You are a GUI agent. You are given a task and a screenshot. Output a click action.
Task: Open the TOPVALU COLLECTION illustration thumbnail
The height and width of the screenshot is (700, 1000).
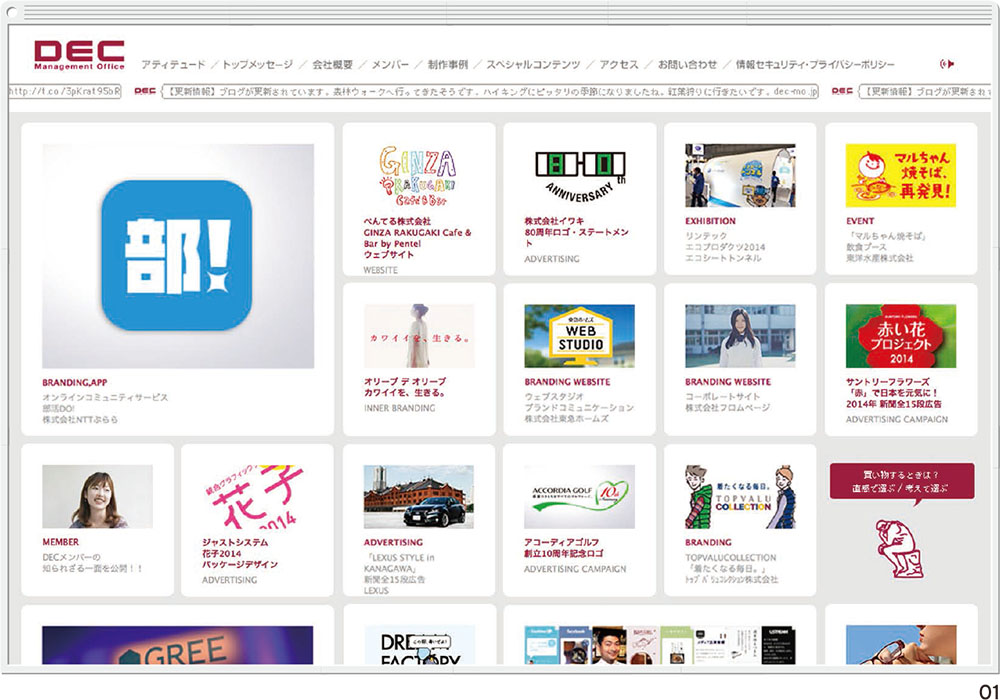click(x=740, y=497)
